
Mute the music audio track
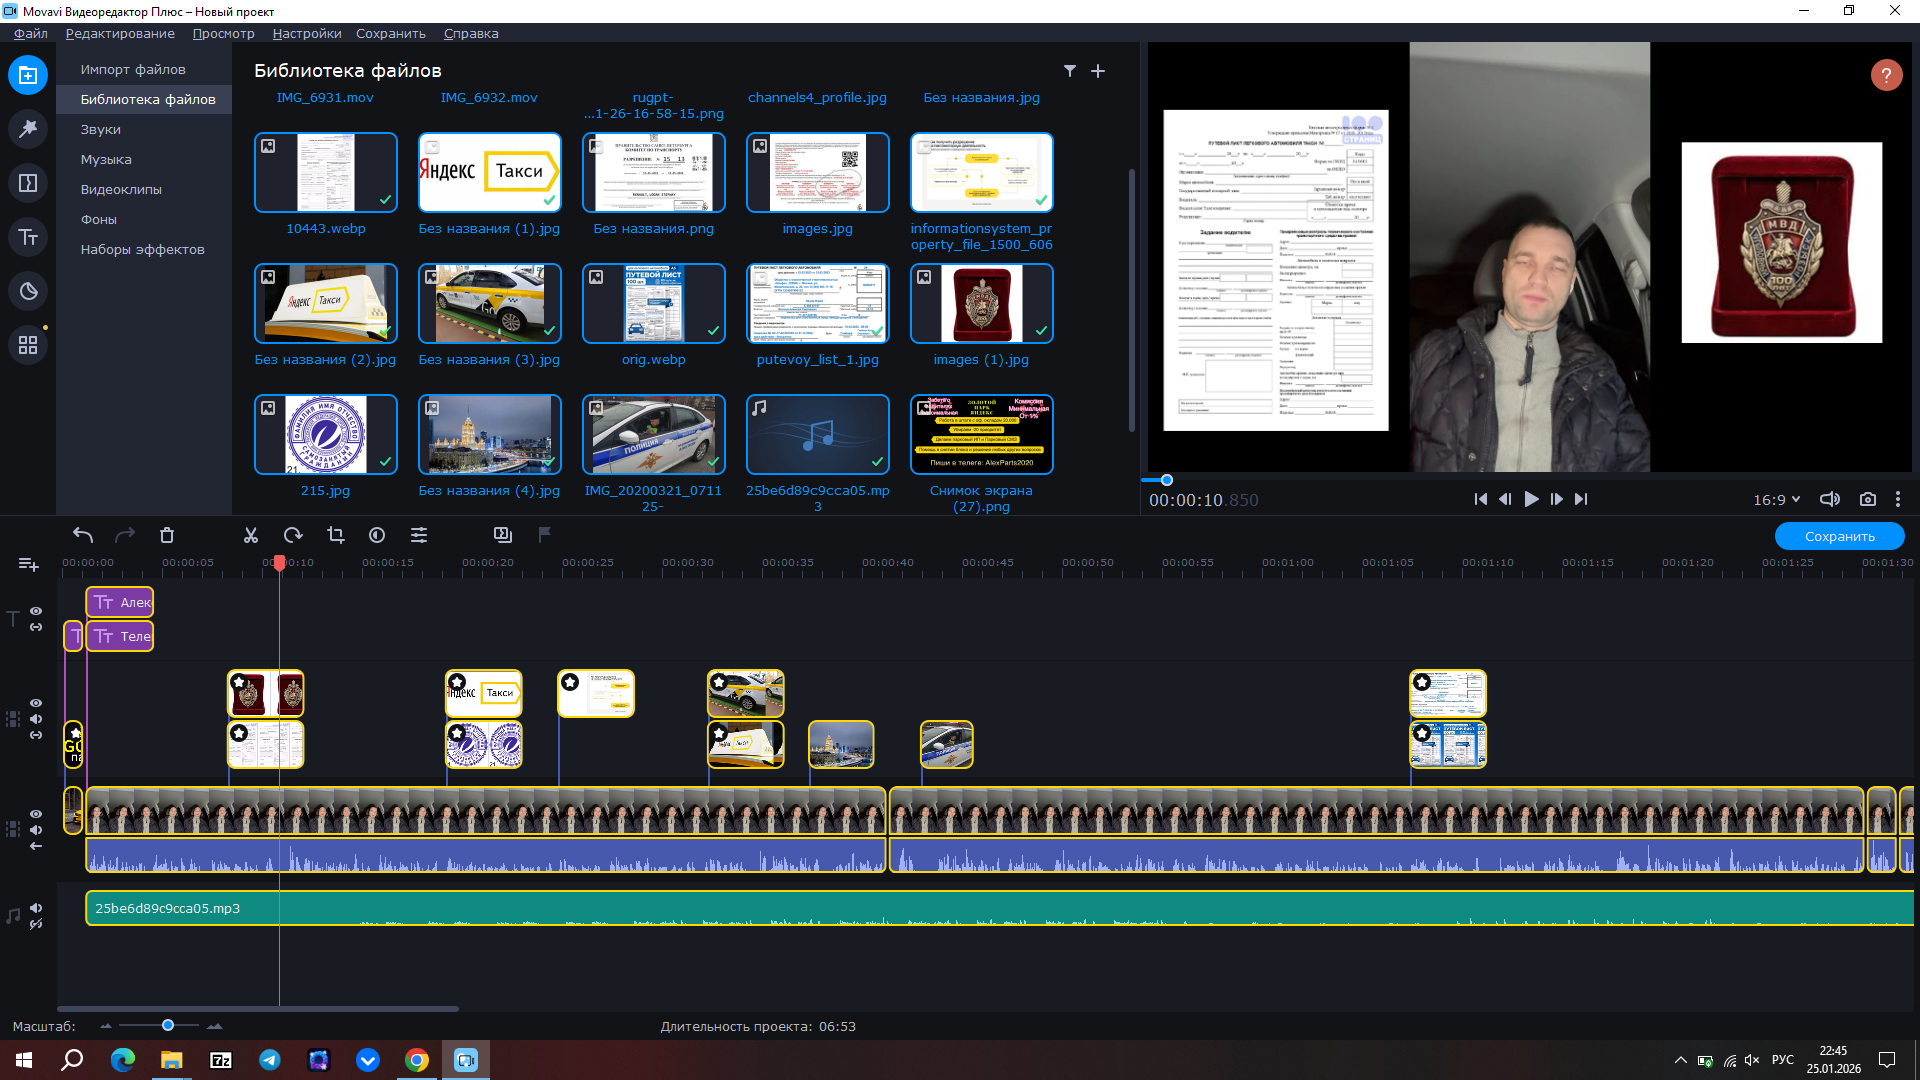point(36,908)
